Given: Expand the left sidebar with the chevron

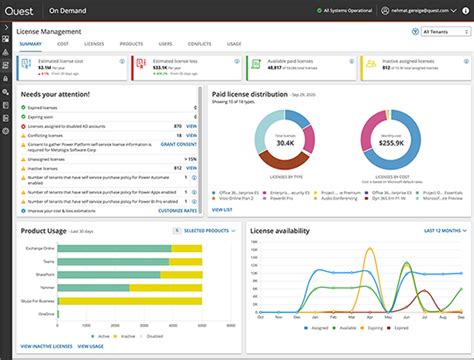Looking at the screenshot, I should [6, 27].
